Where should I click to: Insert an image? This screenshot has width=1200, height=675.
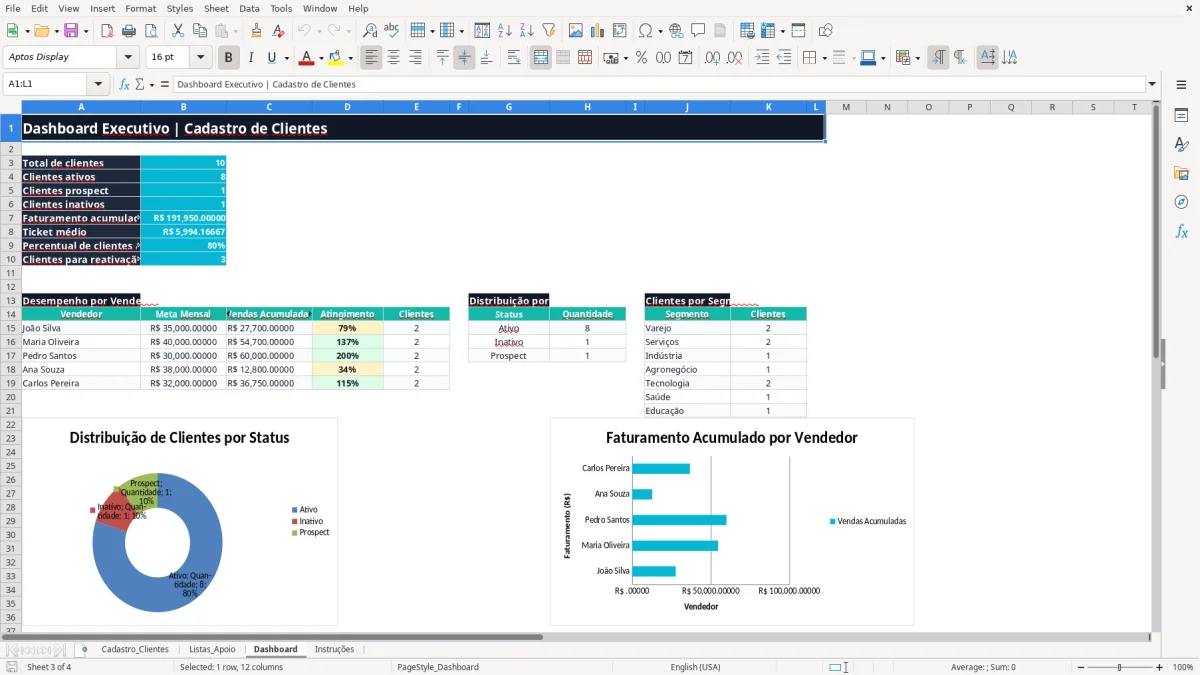click(575, 31)
